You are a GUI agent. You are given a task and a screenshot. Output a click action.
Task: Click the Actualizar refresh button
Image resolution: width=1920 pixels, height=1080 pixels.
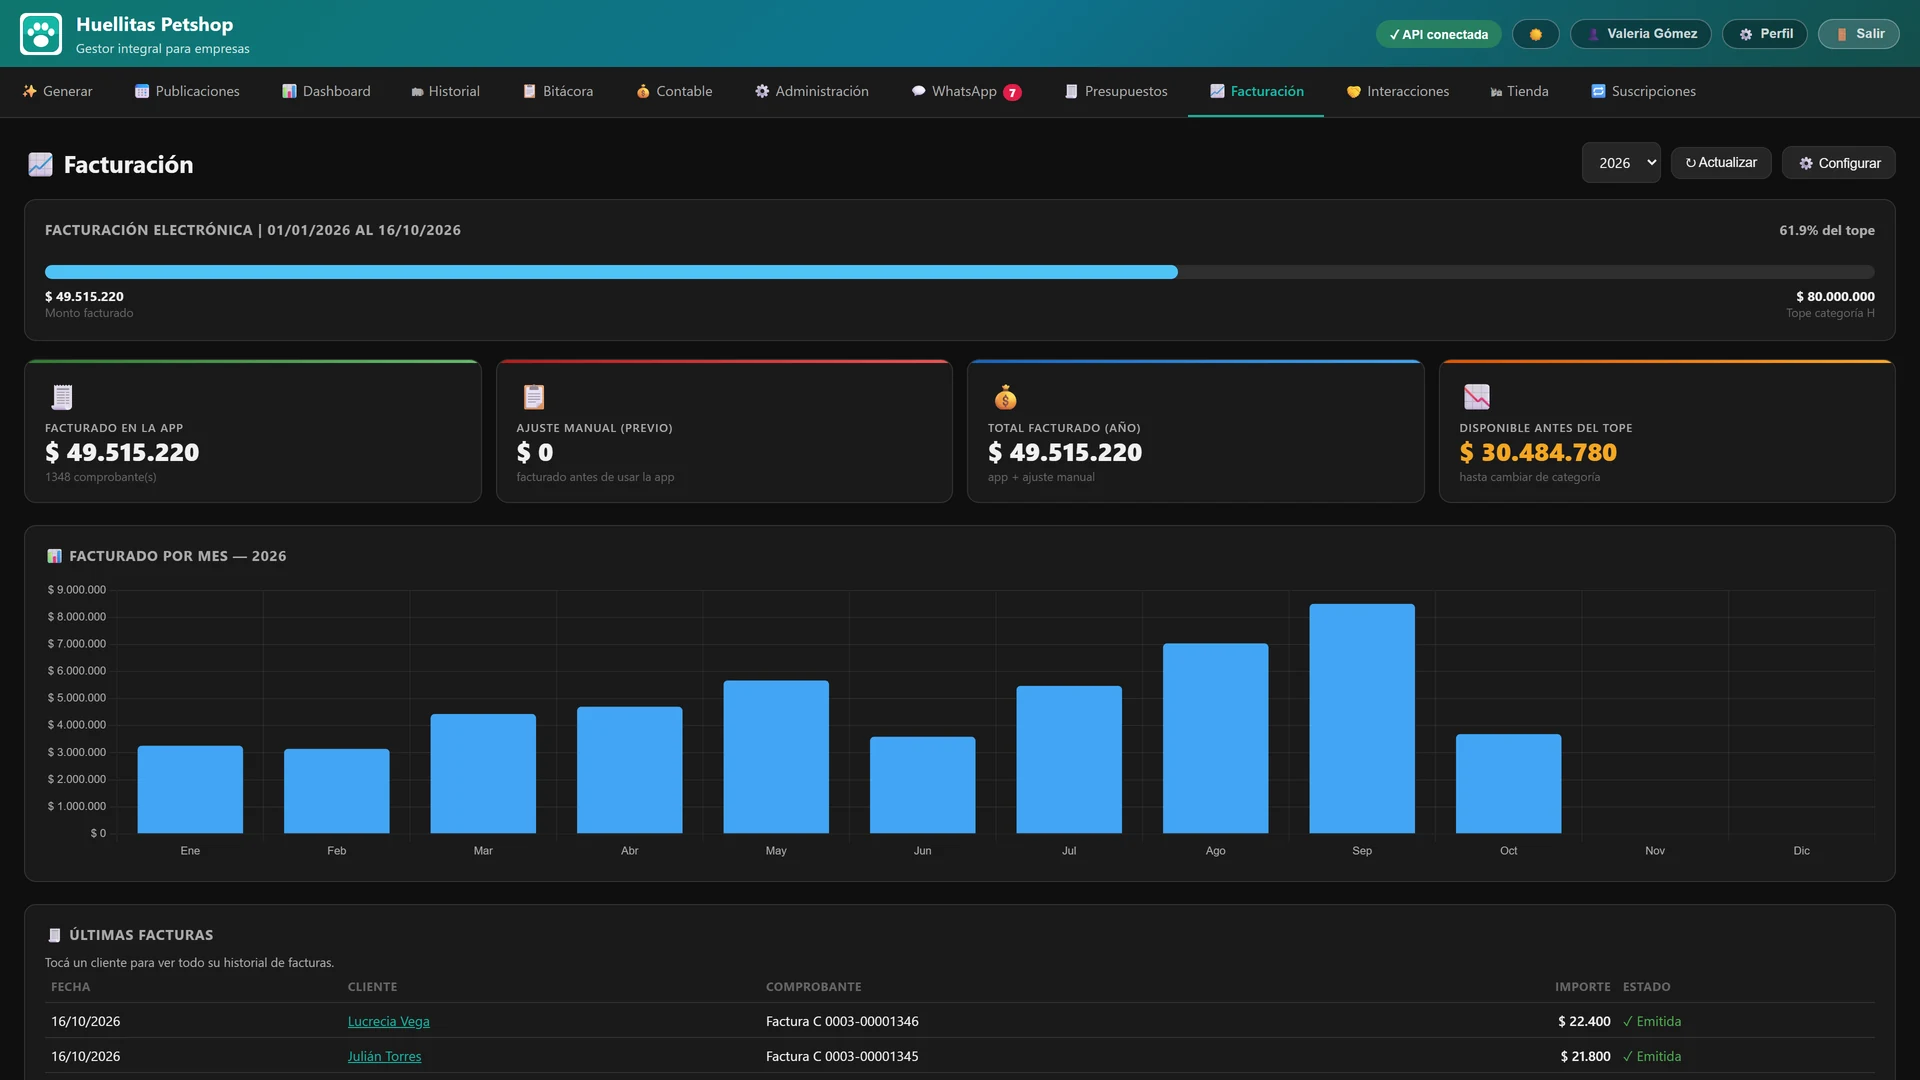[1720, 163]
